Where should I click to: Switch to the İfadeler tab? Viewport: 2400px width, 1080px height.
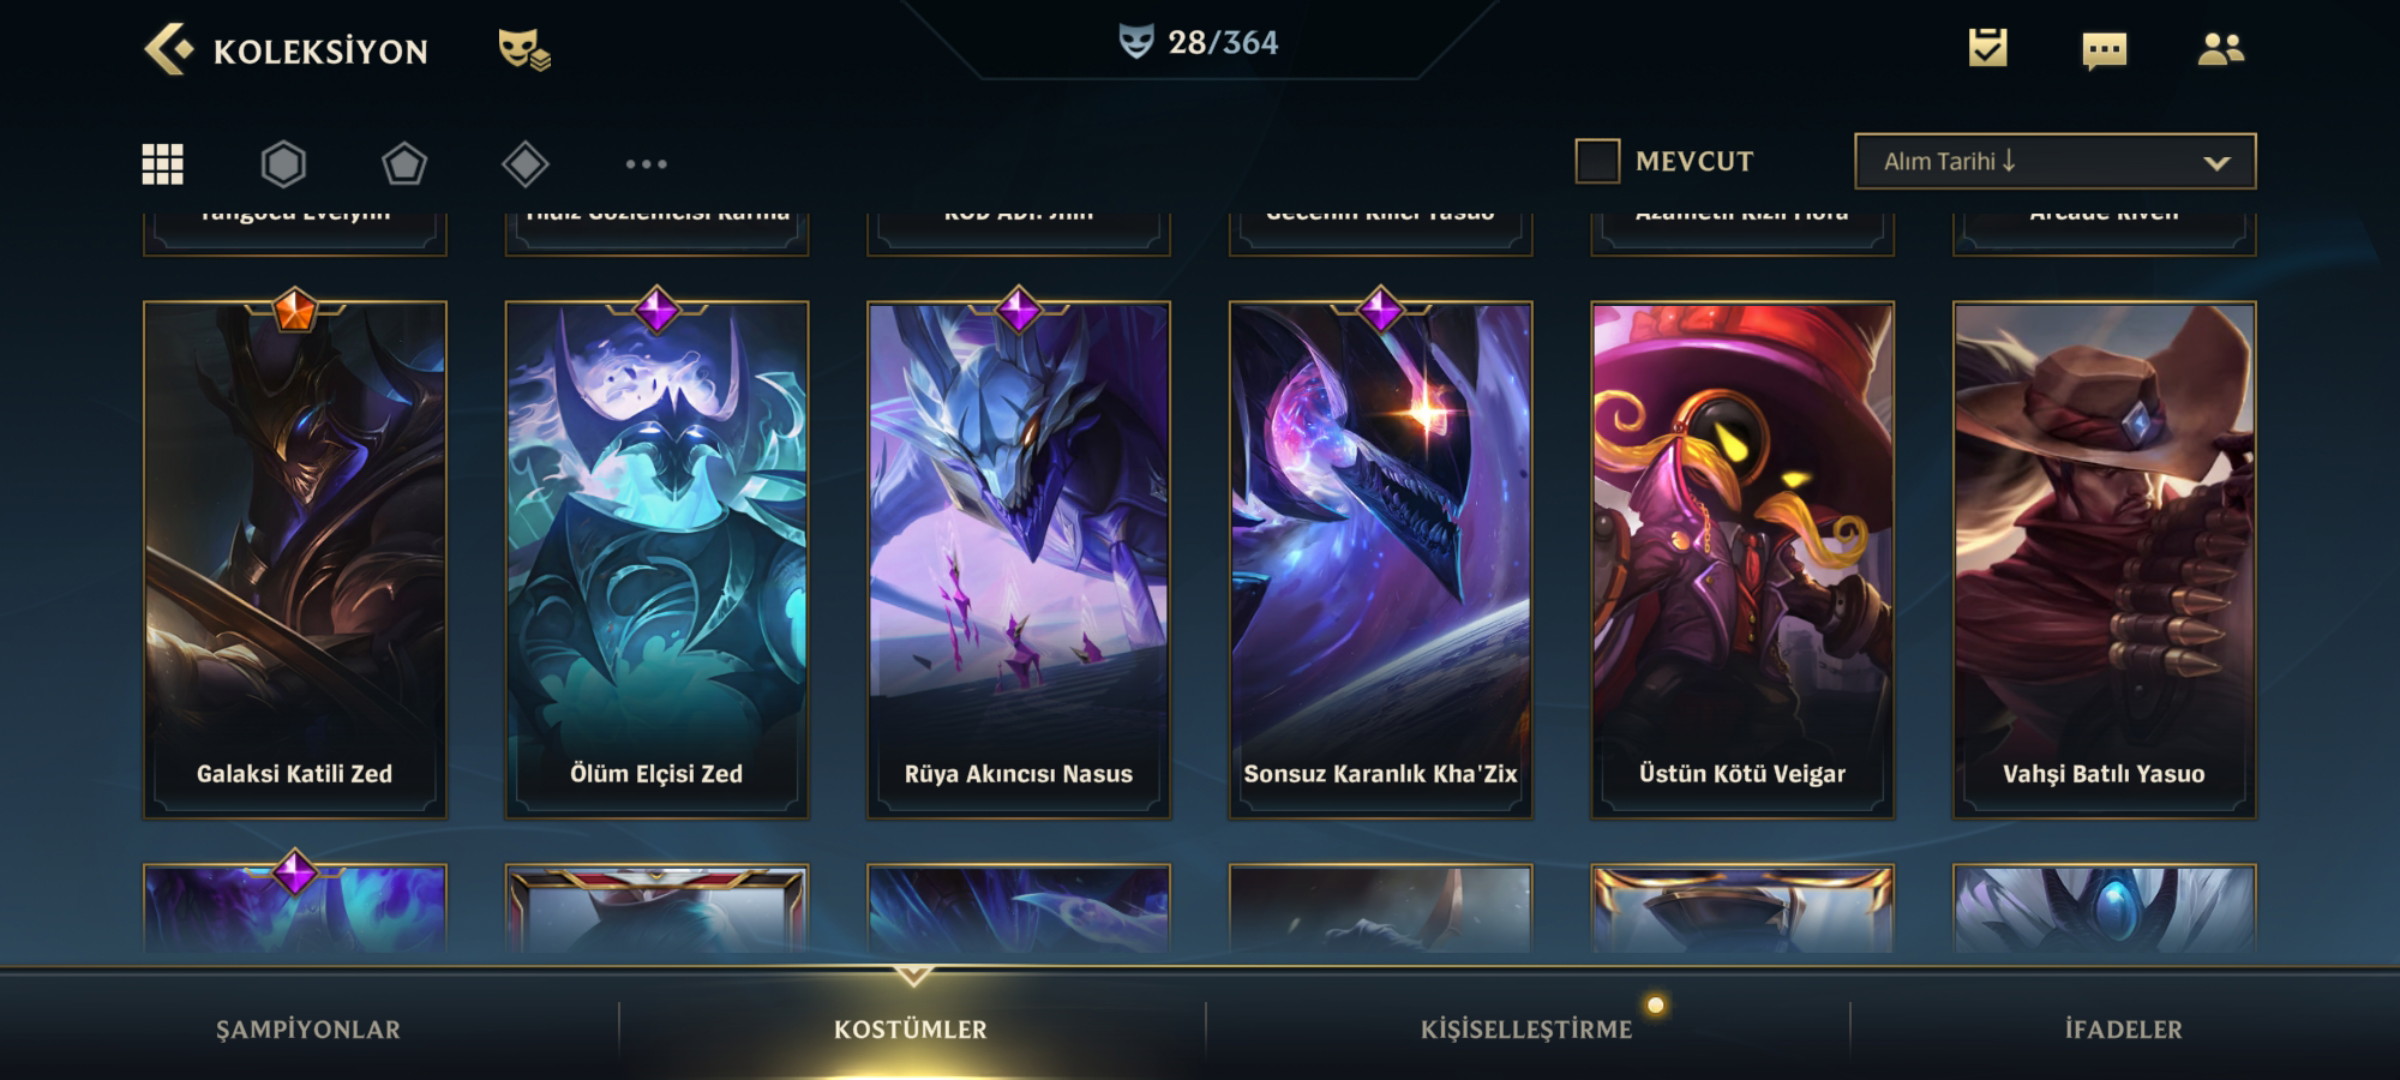(x=2123, y=1029)
